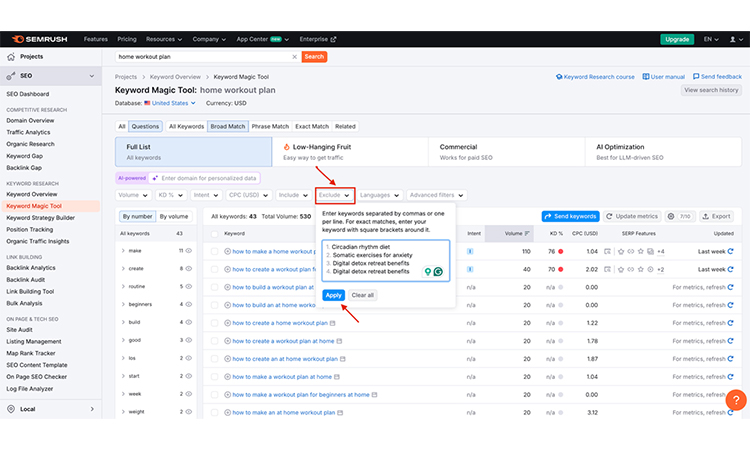This screenshot has height=450, width=750.
Task: Open the Volume filter dropdown
Action: point(133,195)
